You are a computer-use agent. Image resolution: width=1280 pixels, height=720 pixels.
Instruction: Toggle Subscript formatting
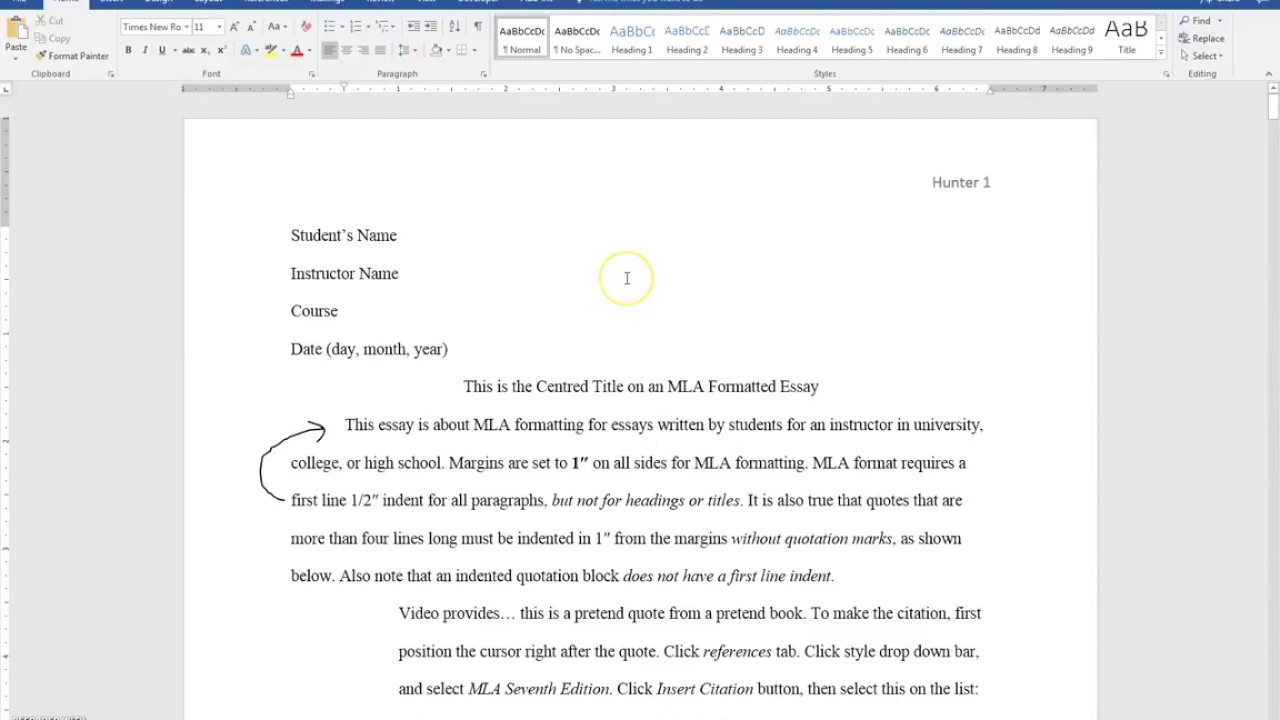click(x=205, y=50)
